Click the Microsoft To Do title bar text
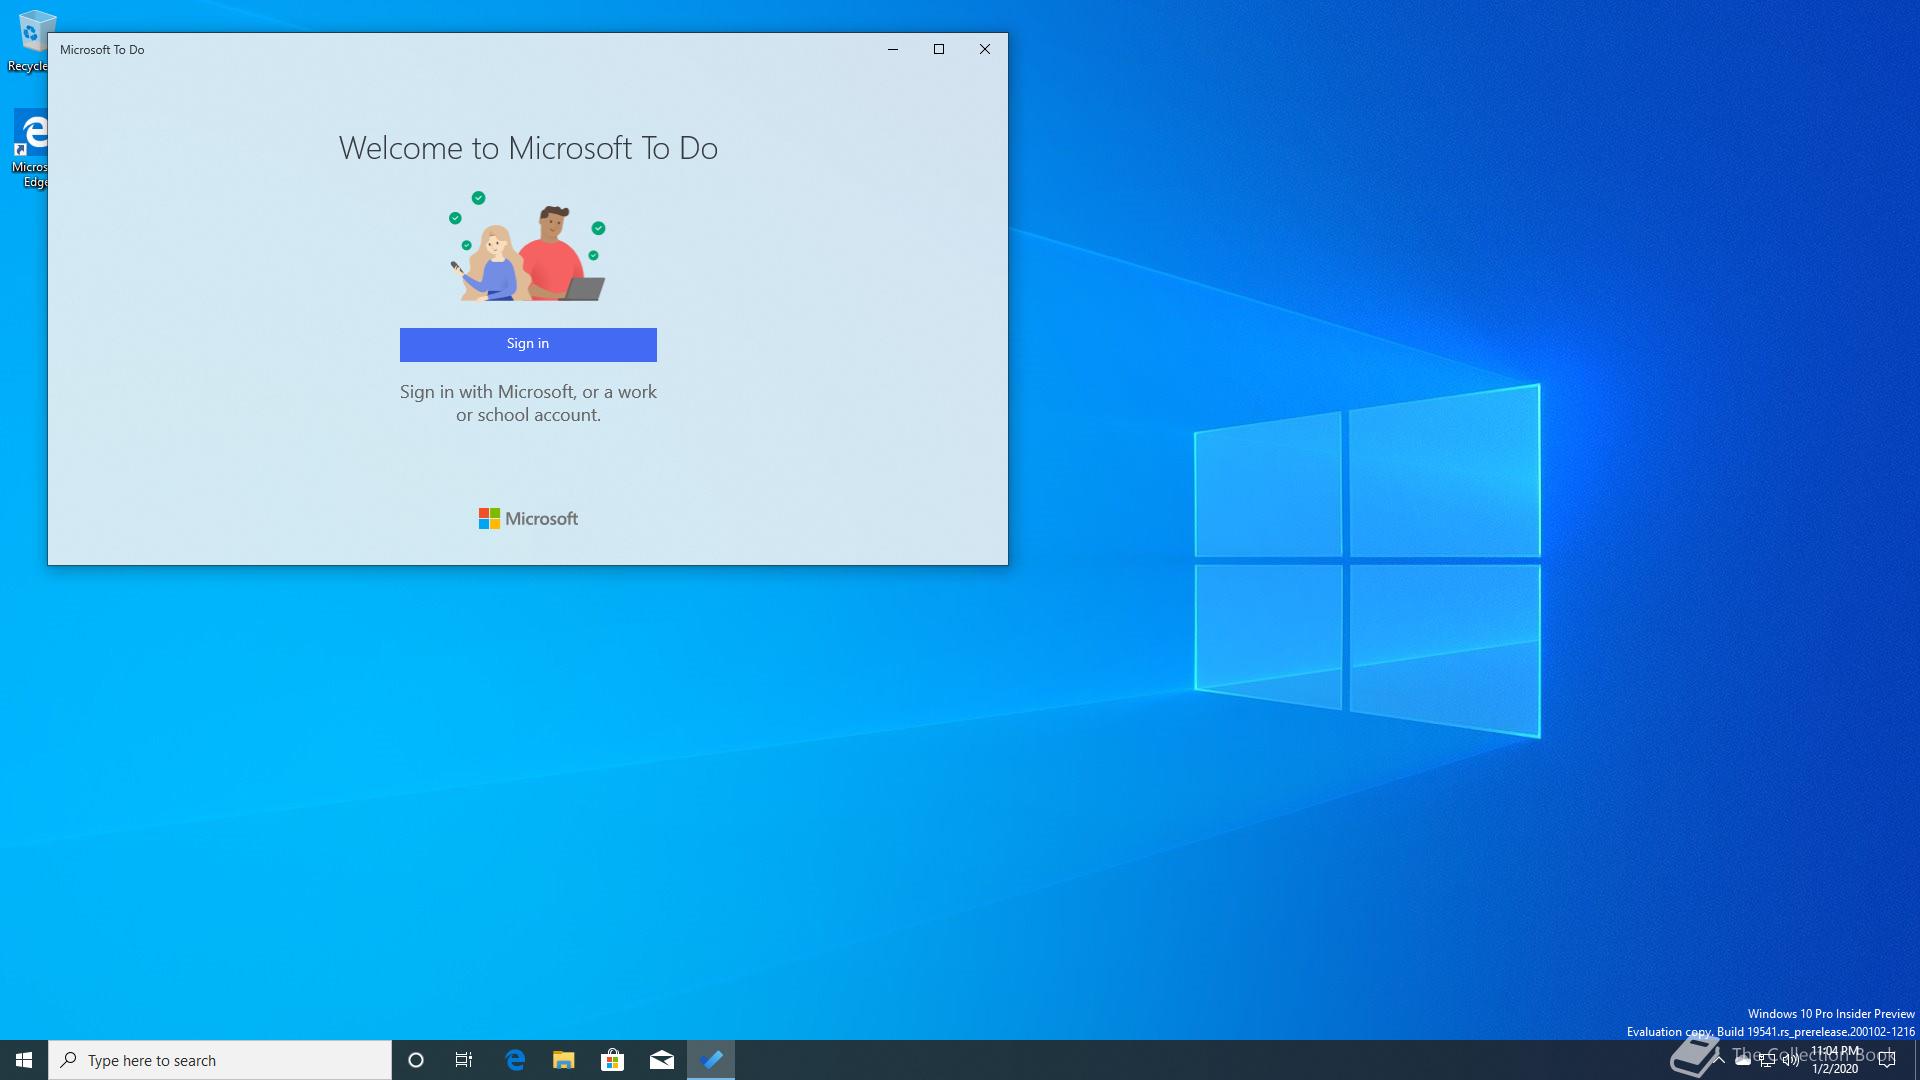 pyautogui.click(x=102, y=50)
